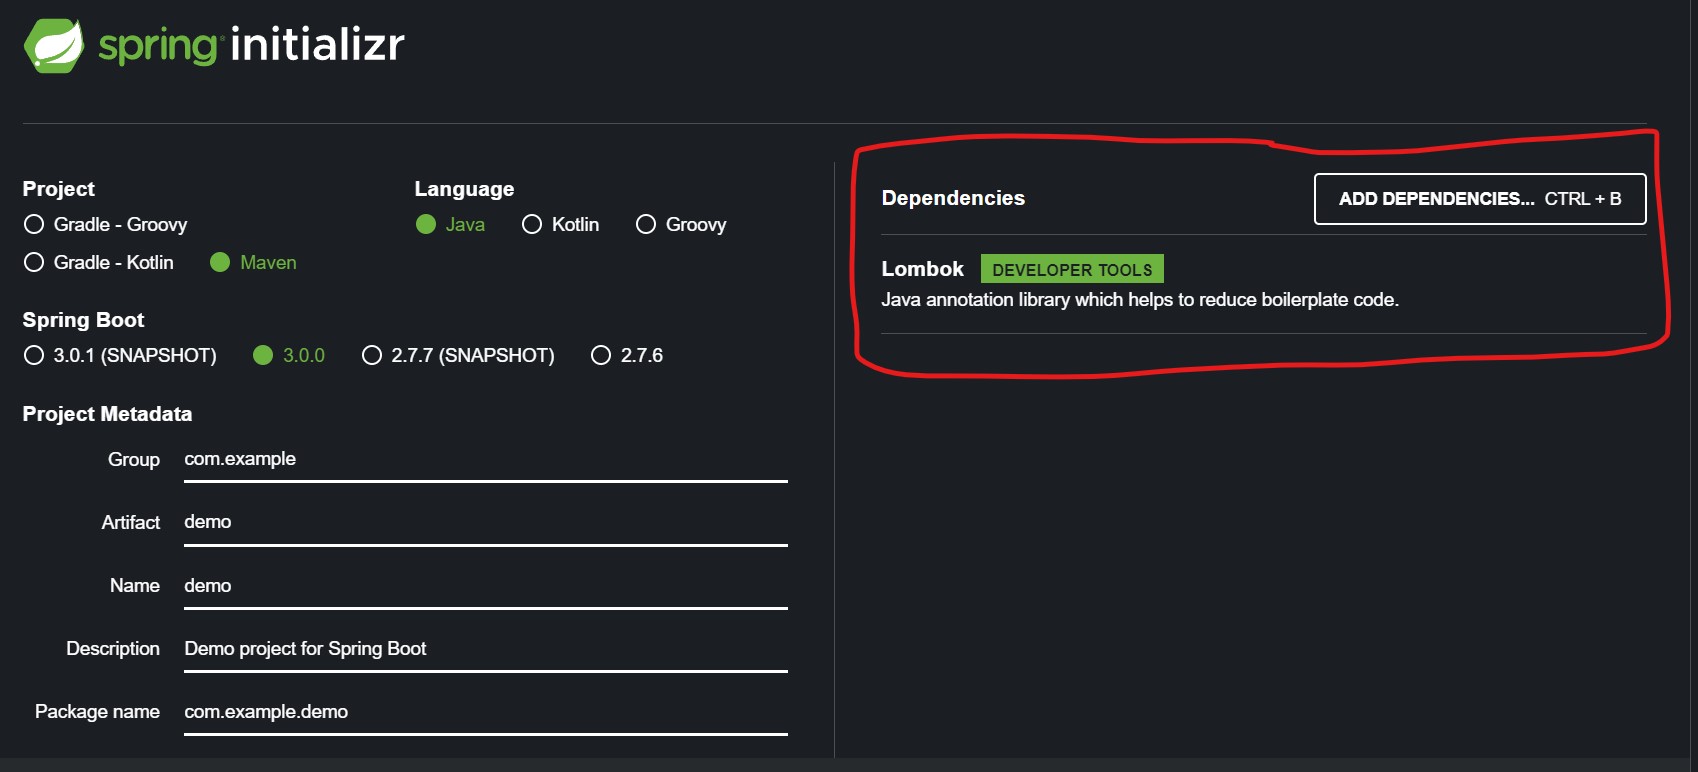1698x772 pixels.
Task: Click the Lombok description text
Action: pos(1140,300)
